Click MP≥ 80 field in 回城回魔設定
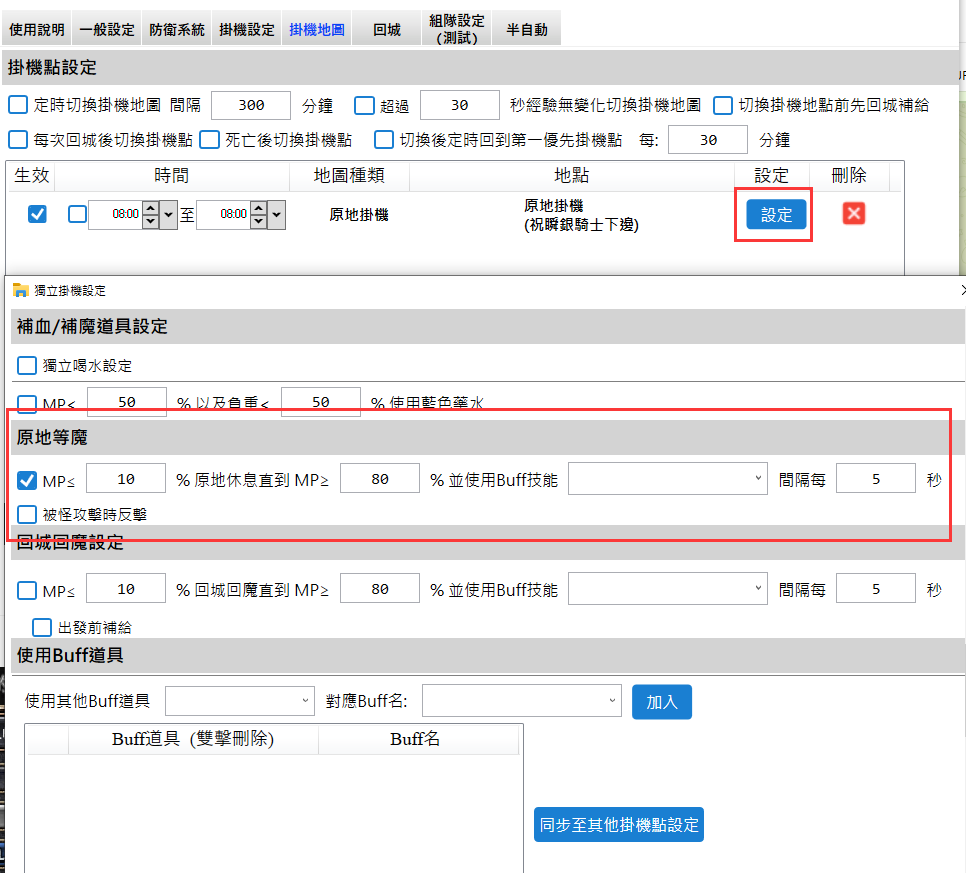 point(380,589)
